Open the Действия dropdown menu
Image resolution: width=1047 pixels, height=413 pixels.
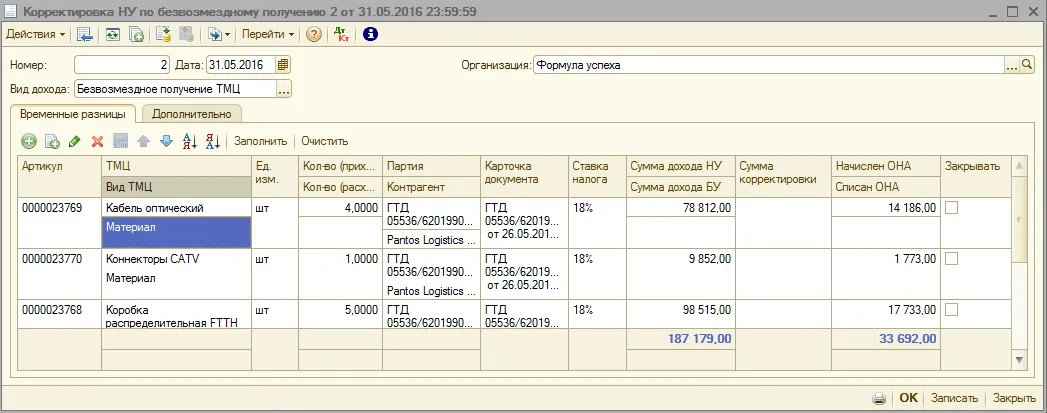35,34
